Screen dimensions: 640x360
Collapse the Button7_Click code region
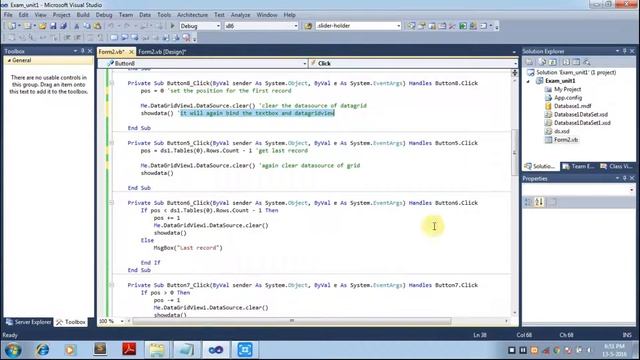pyautogui.click(x=111, y=285)
